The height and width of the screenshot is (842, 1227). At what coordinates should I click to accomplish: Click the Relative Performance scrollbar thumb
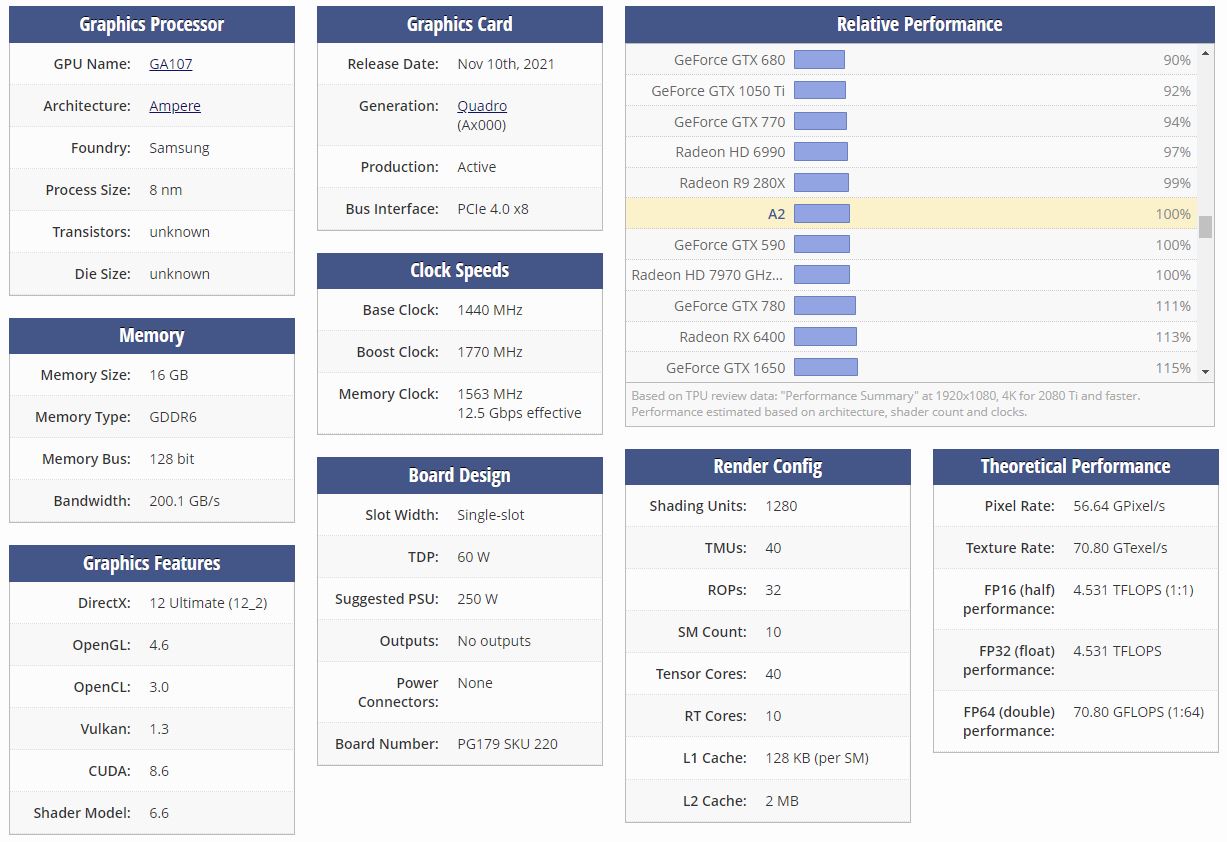click(1206, 227)
